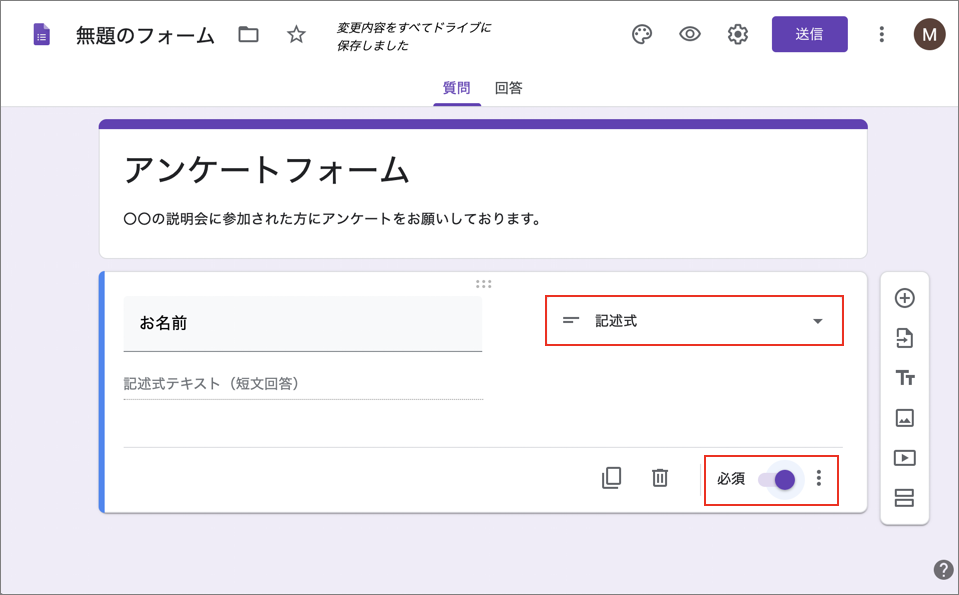Add an image from sidebar
Viewport: 959px width, 595px height.
(905, 418)
